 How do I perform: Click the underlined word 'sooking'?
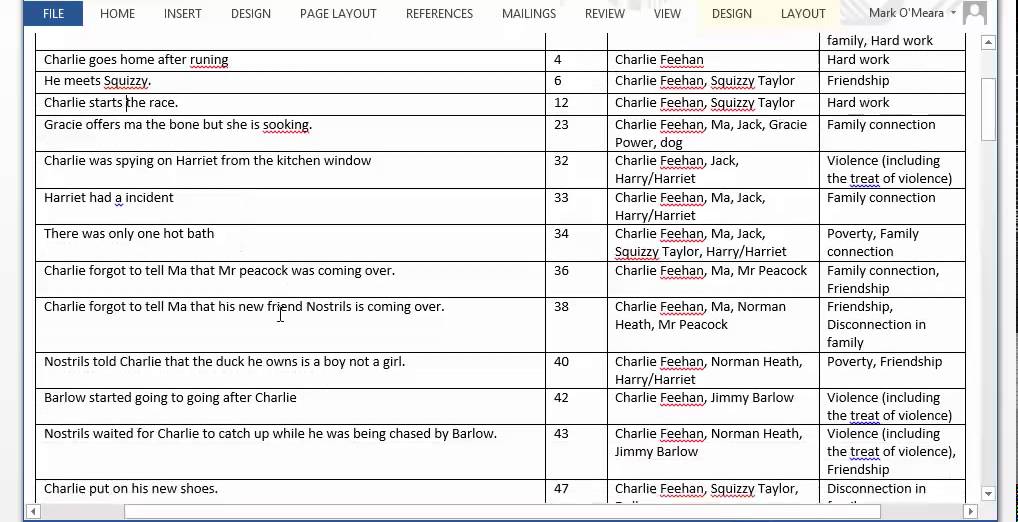(286, 125)
